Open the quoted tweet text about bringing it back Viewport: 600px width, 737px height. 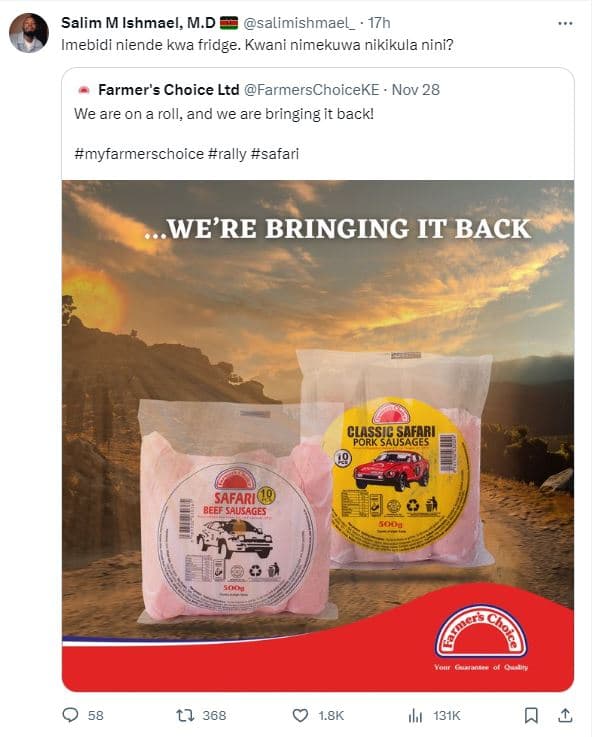[x=224, y=114]
